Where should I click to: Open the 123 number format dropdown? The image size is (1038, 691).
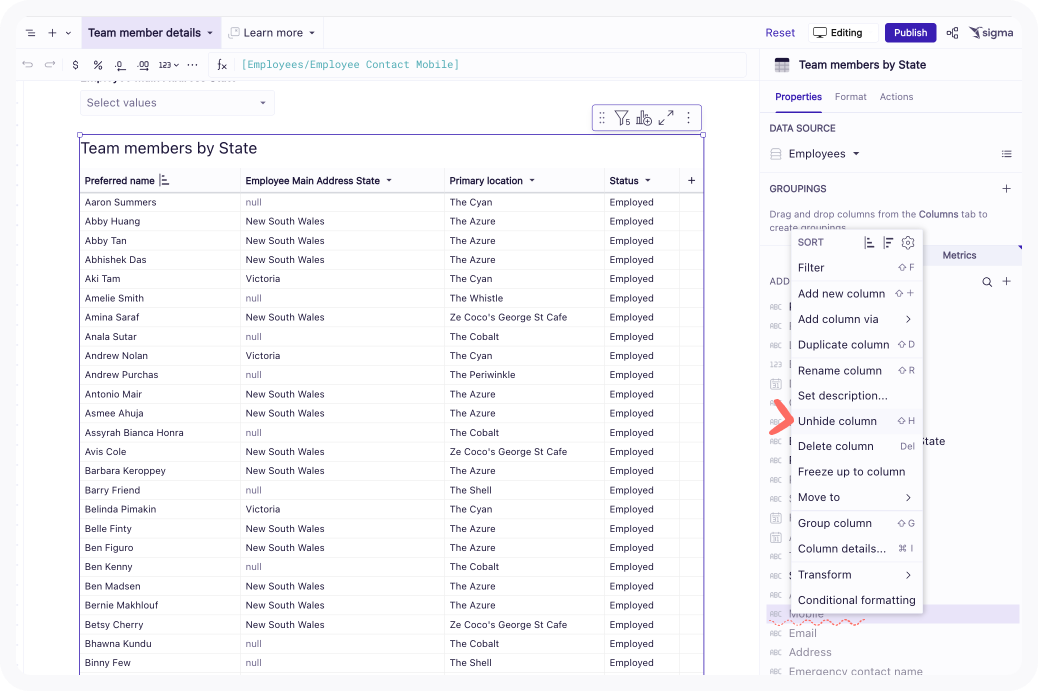pyautogui.click(x=169, y=65)
